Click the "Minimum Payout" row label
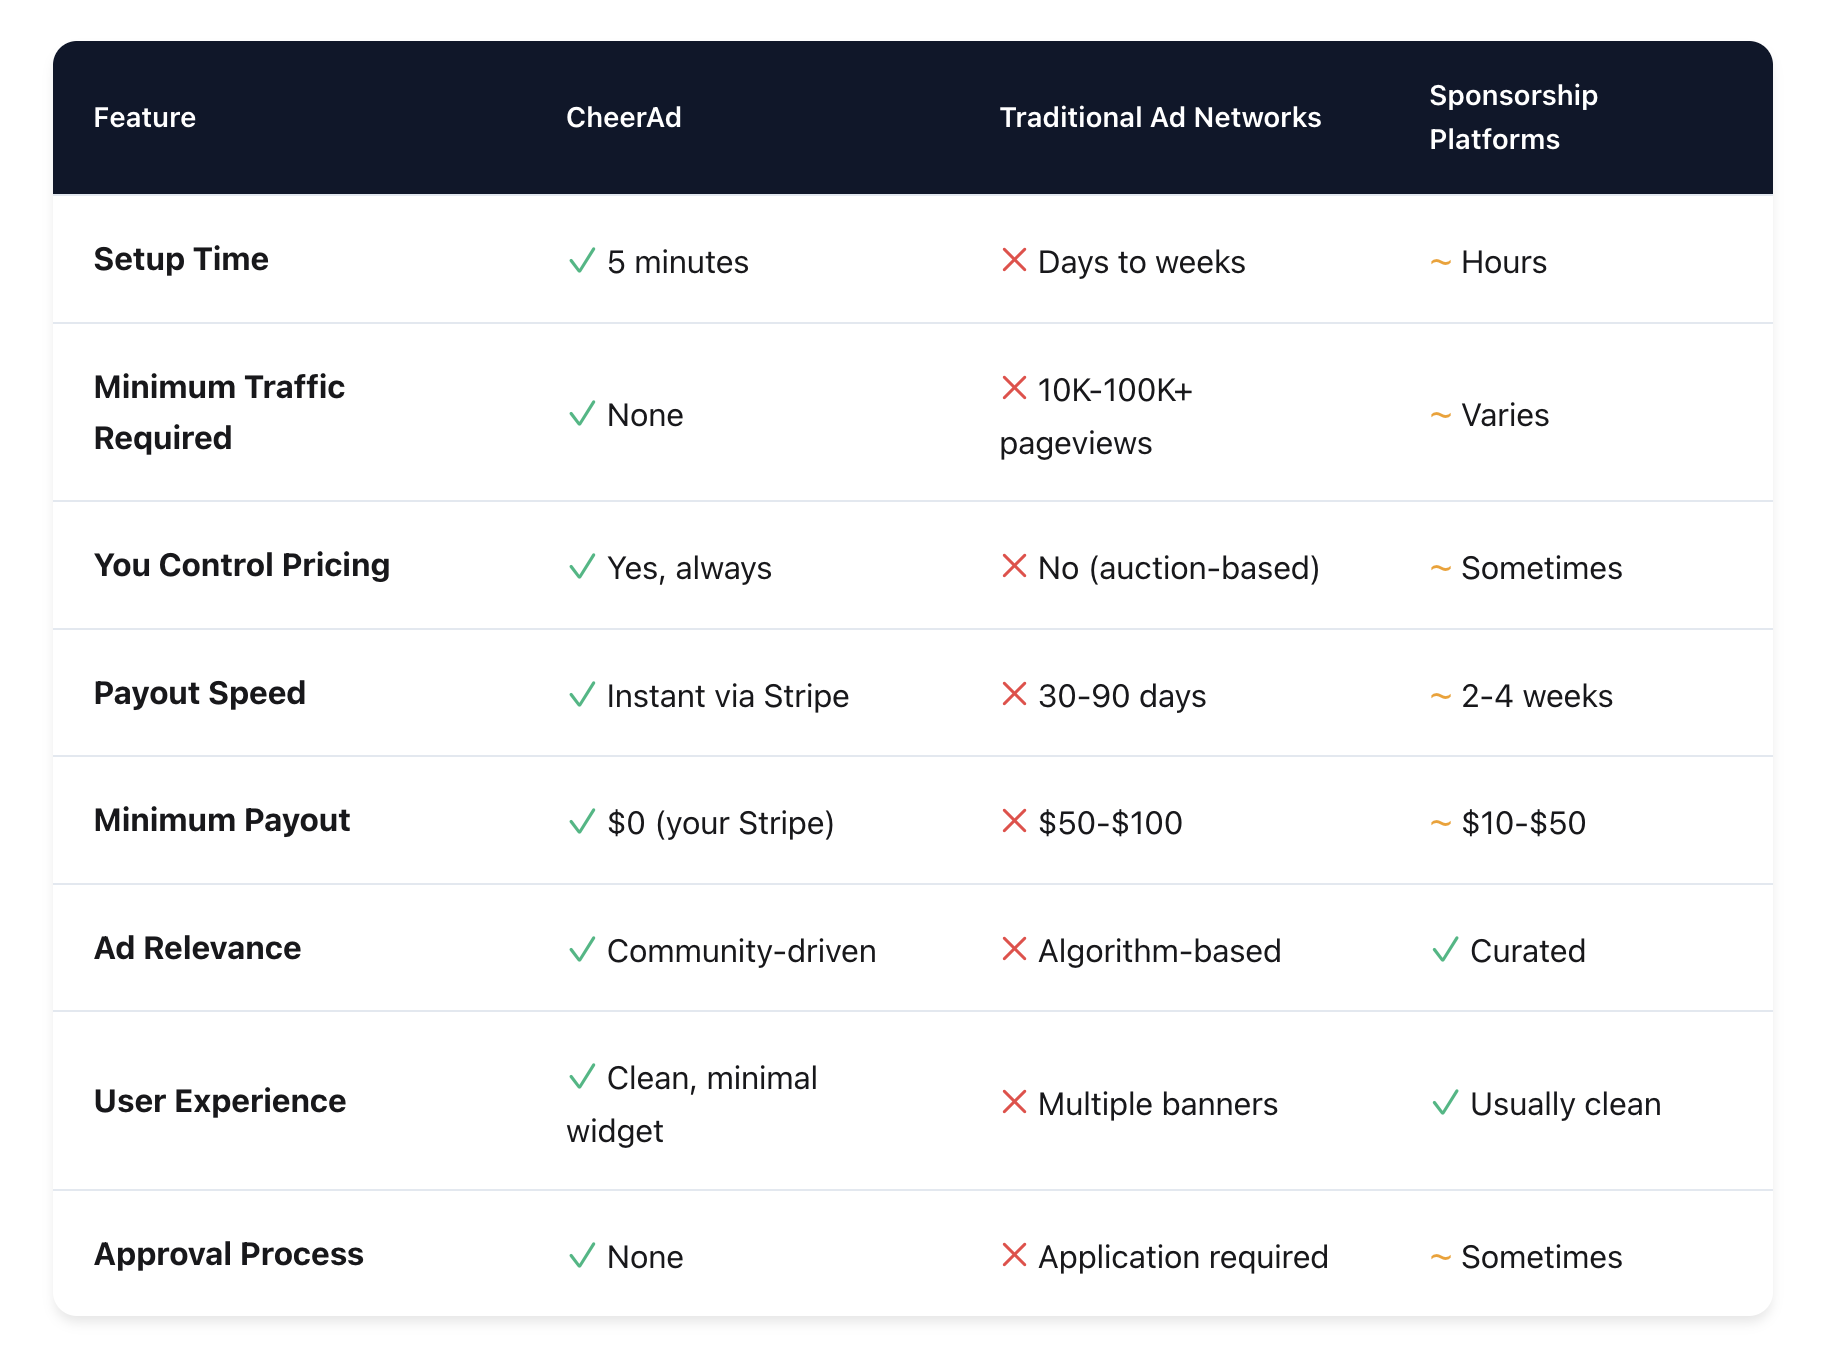Screen dimensions: 1830x1364 pos(222,820)
